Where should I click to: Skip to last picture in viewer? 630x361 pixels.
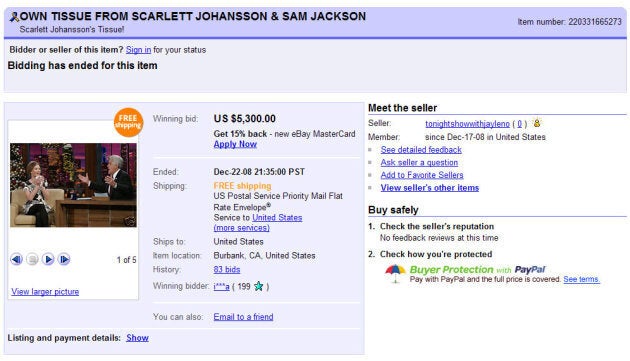click(x=64, y=259)
